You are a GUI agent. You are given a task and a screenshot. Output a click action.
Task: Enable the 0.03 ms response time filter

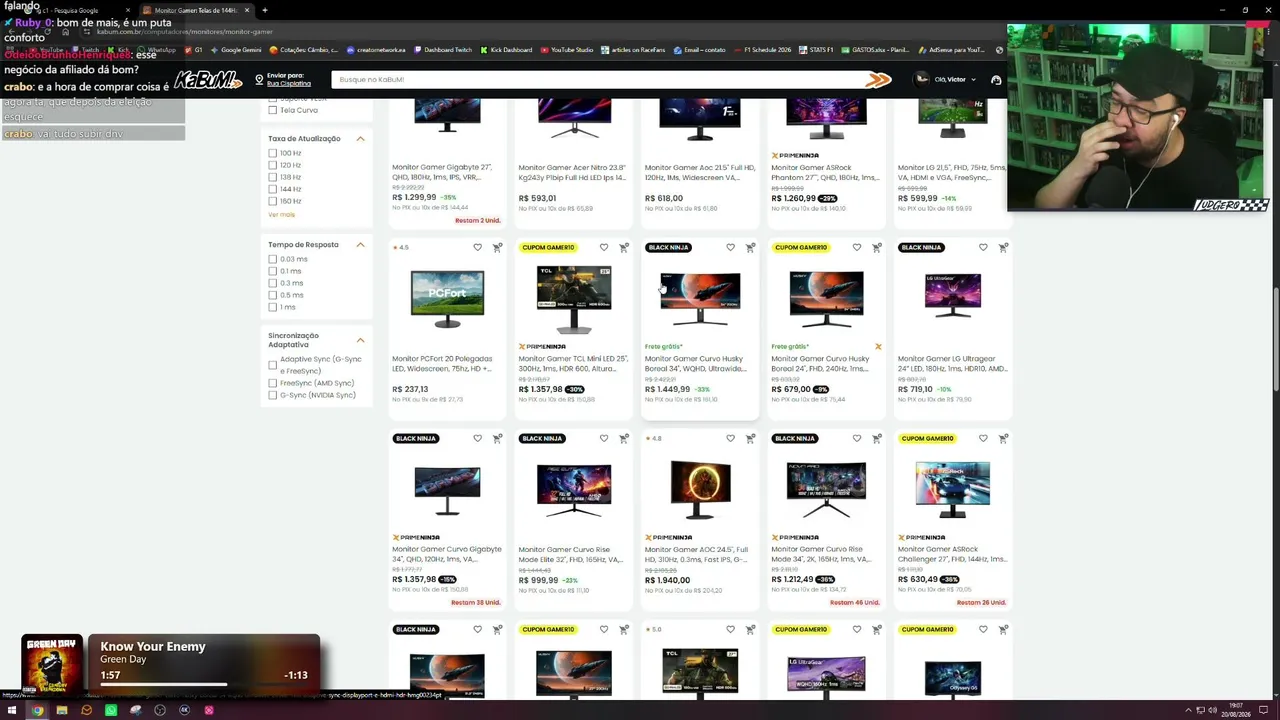click(x=272, y=259)
